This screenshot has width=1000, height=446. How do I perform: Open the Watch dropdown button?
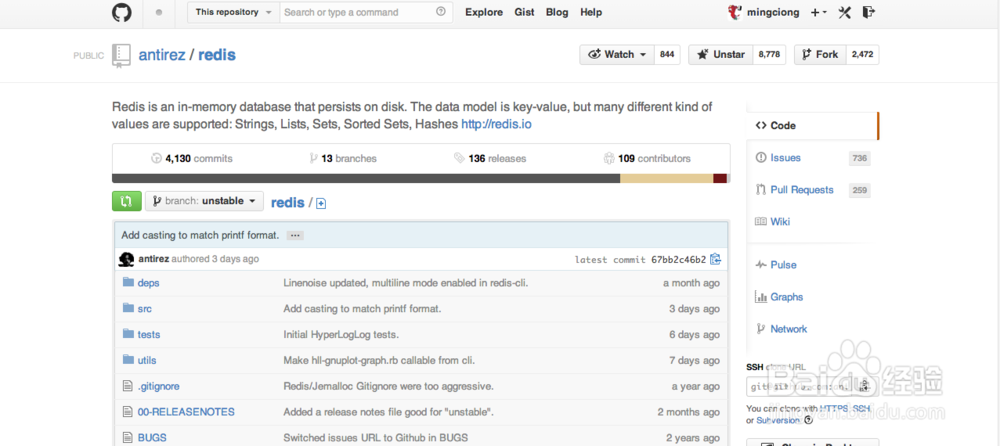point(617,55)
